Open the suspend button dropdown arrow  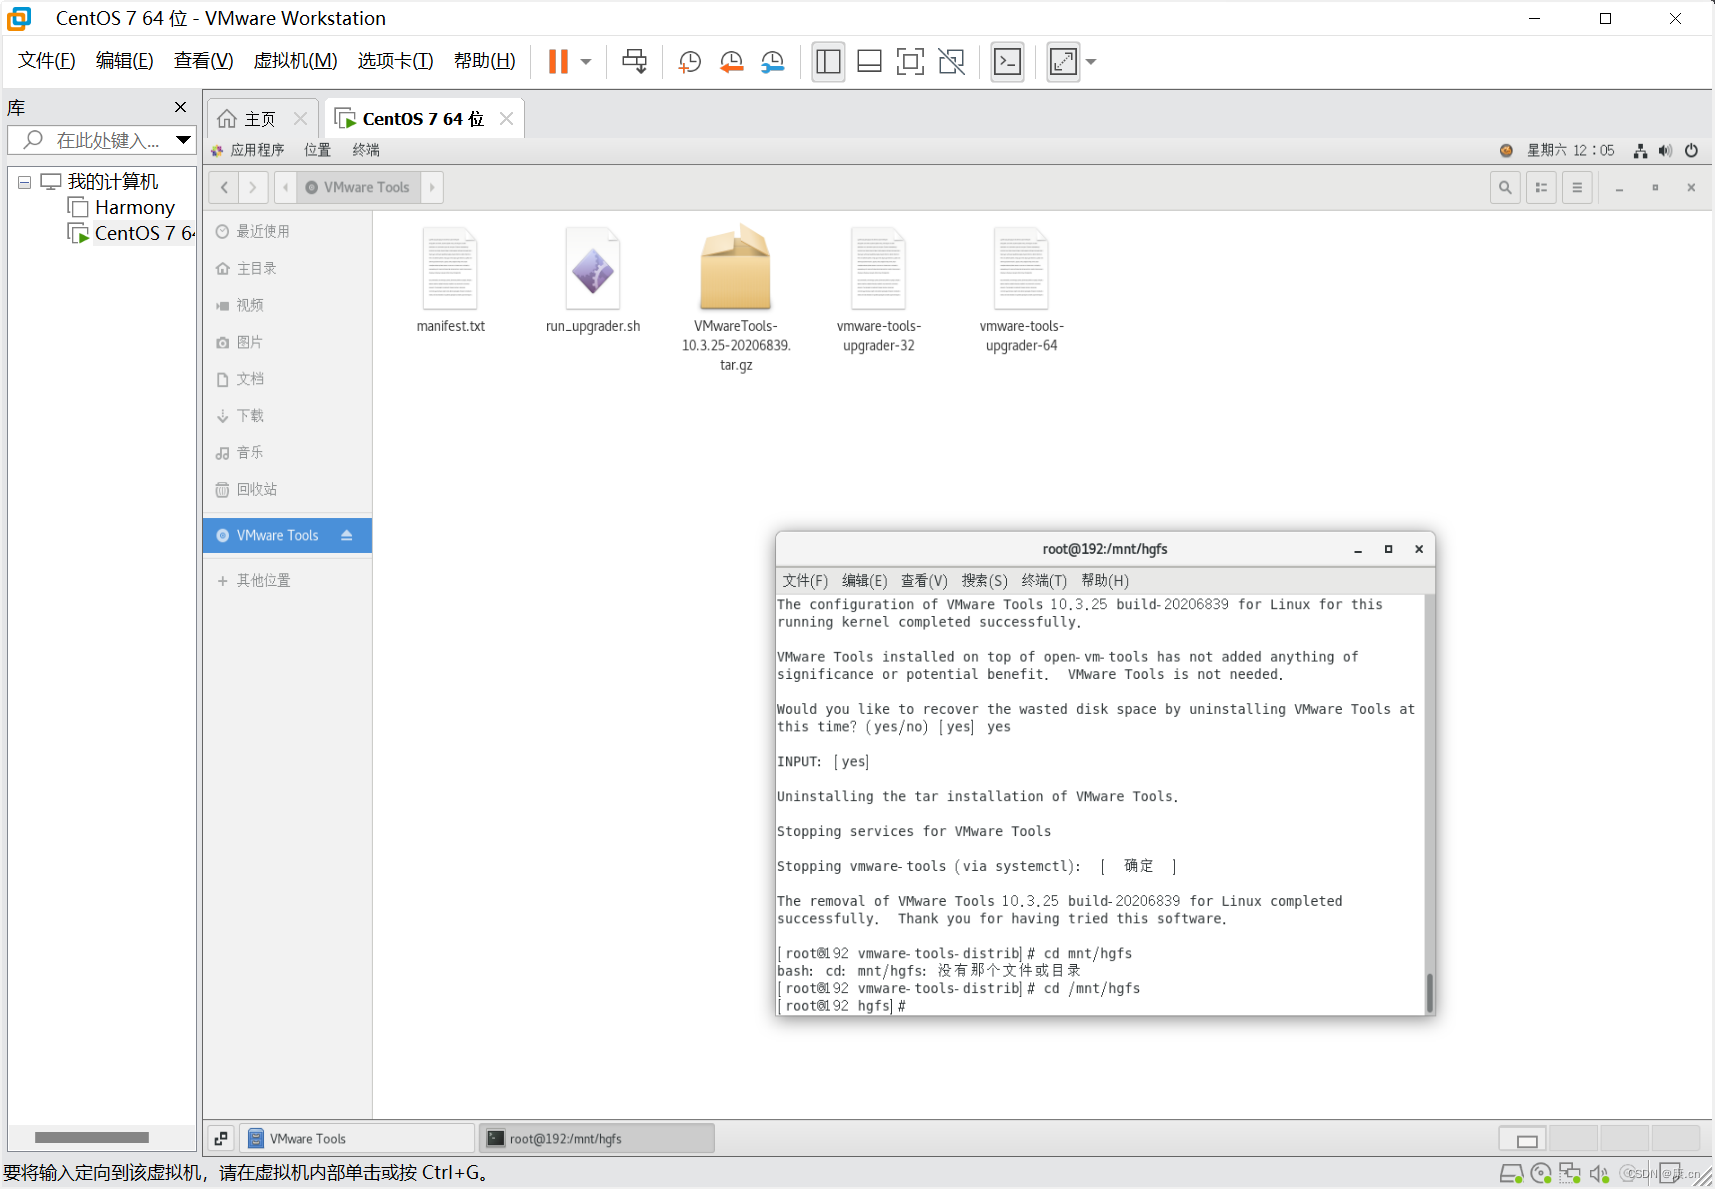(x=586, y=61)
